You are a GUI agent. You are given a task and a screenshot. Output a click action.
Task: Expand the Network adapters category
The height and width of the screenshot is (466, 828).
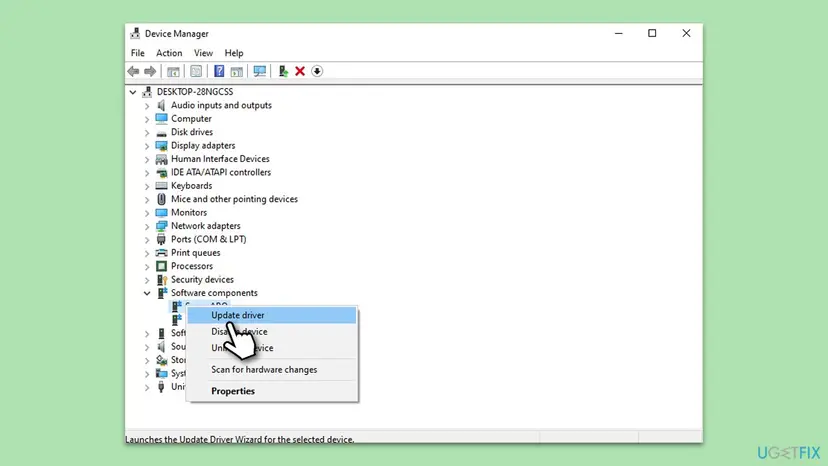pos(147,226)
